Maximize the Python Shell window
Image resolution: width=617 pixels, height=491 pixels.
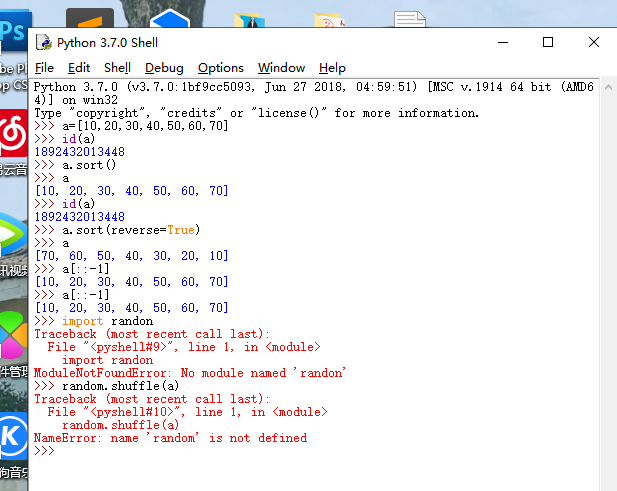(x=548, y=42)
